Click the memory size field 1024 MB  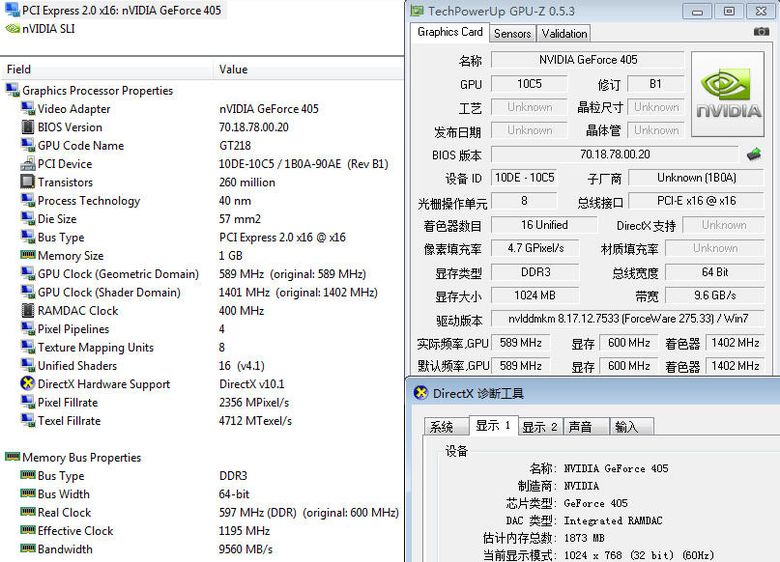[535, 295]
